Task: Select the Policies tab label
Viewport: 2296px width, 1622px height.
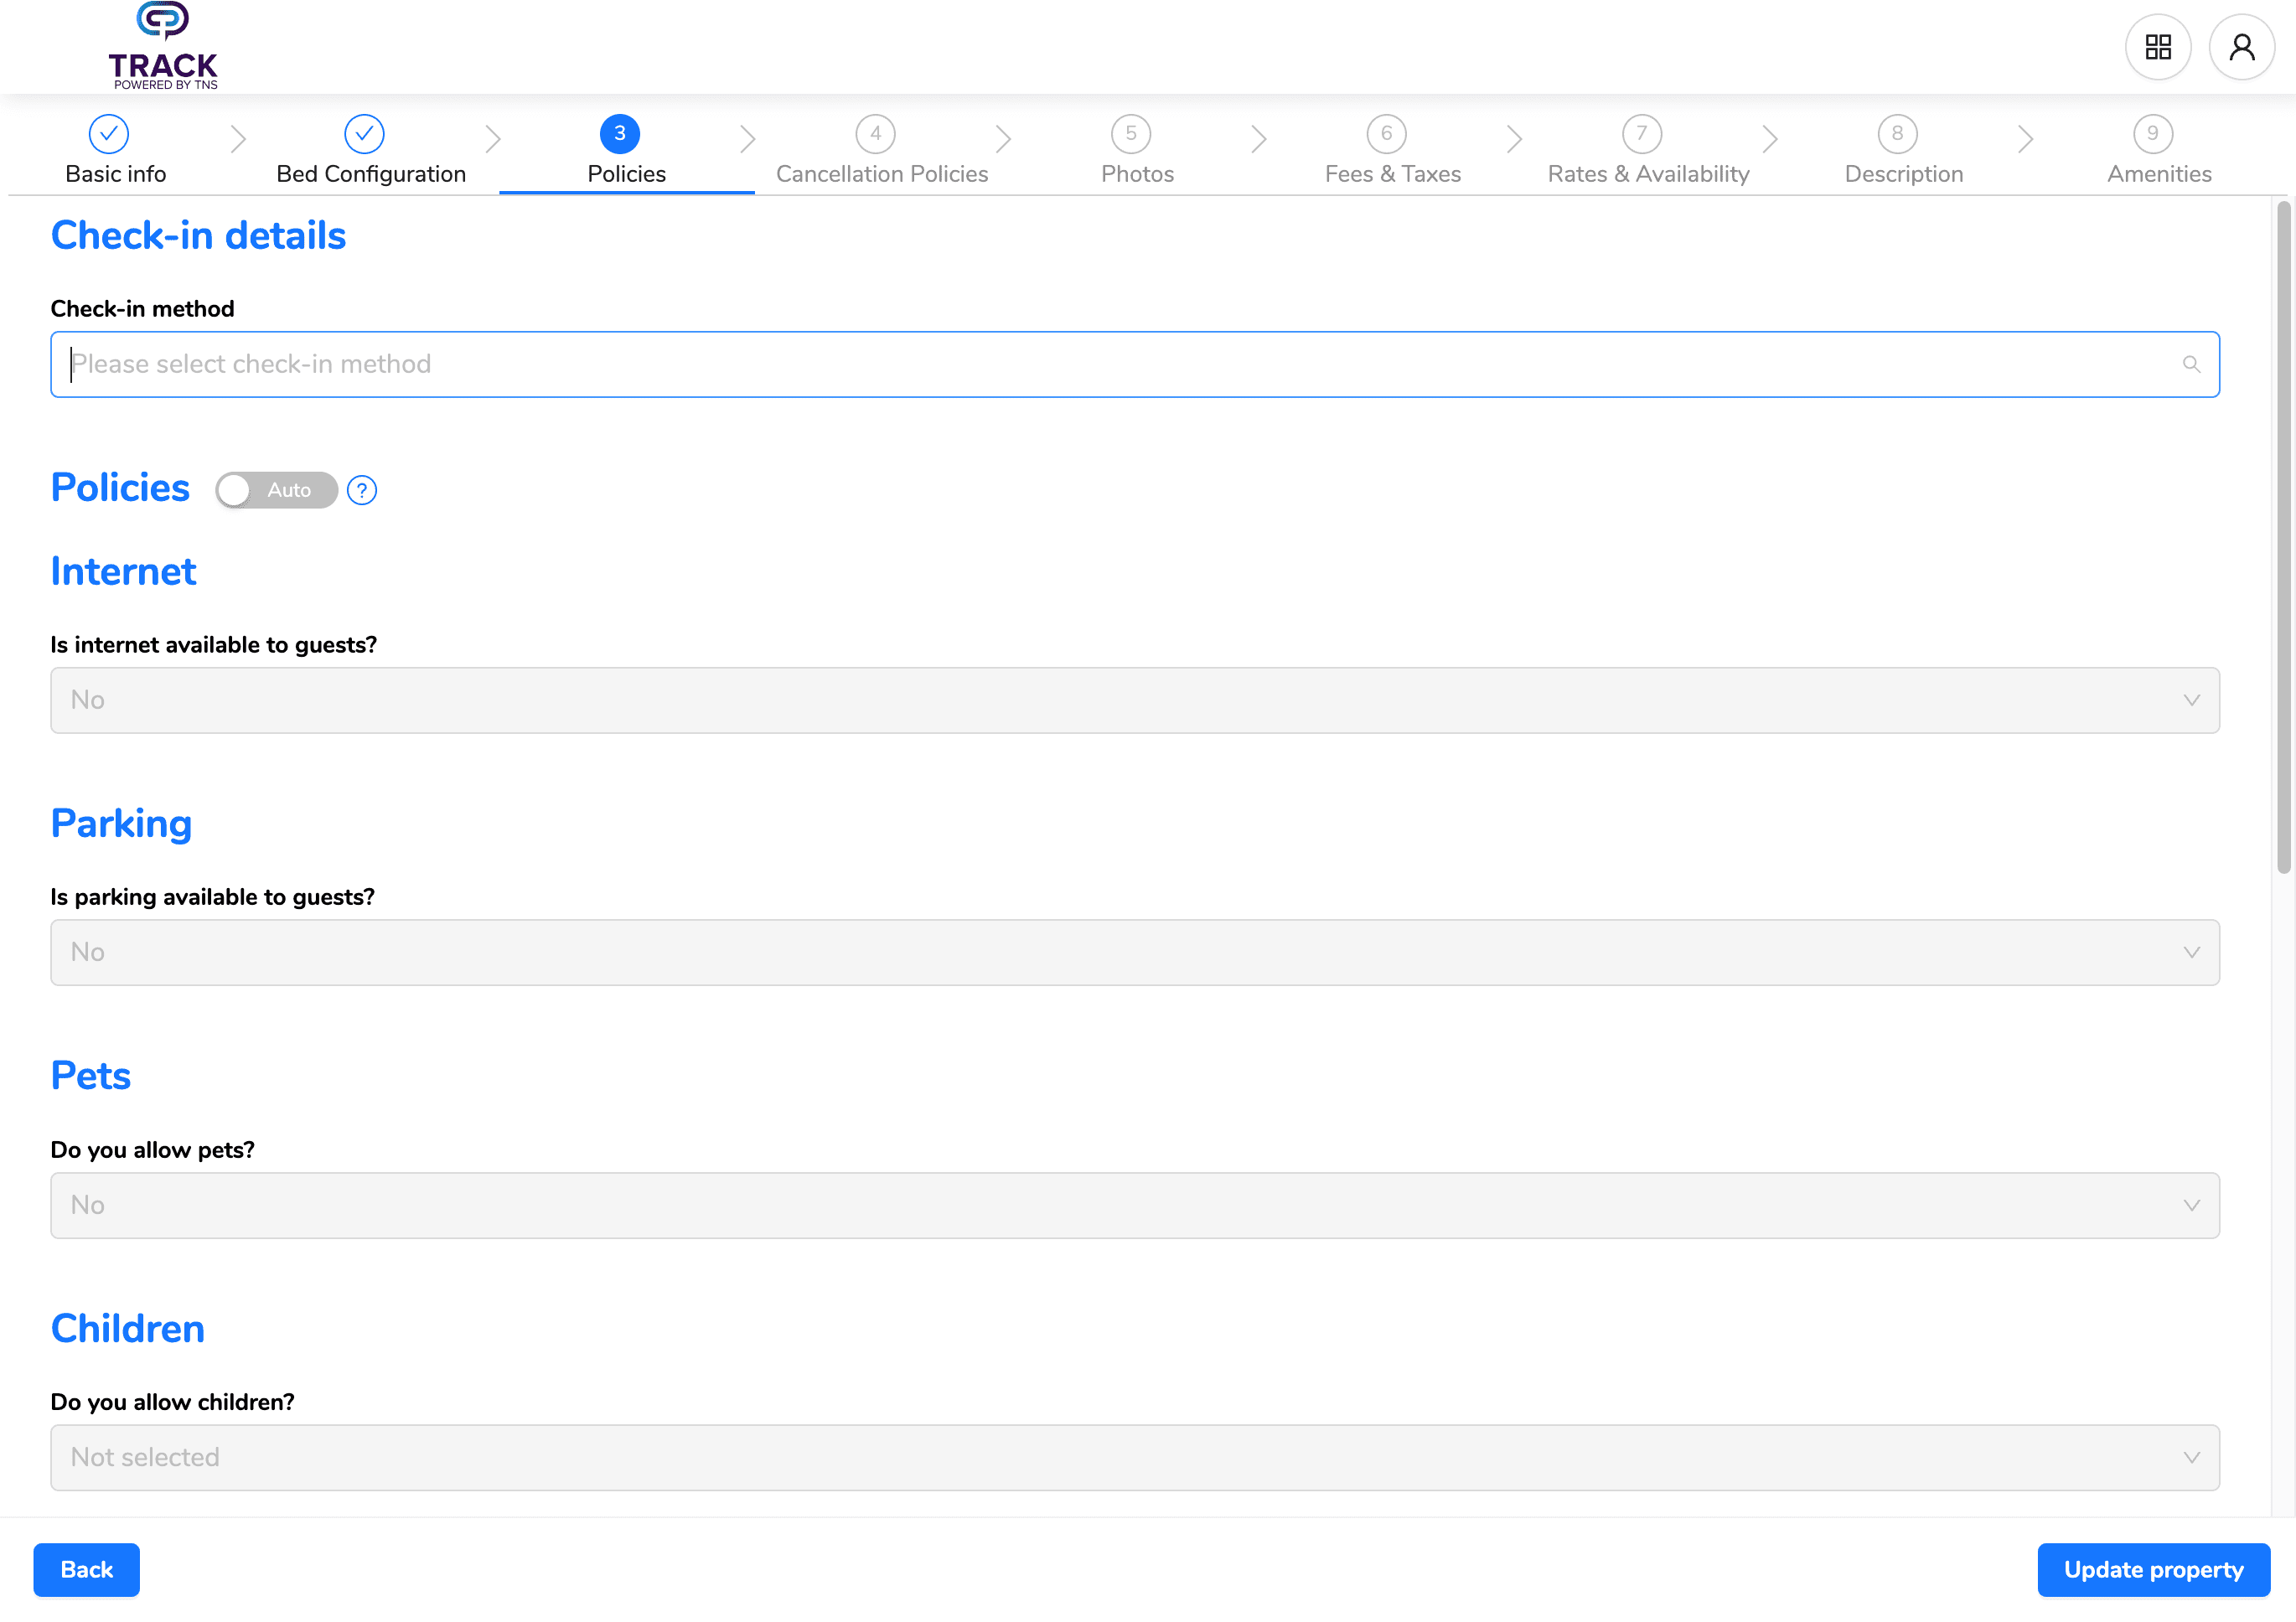Action: pyautogui.click(x=627, y=174)
